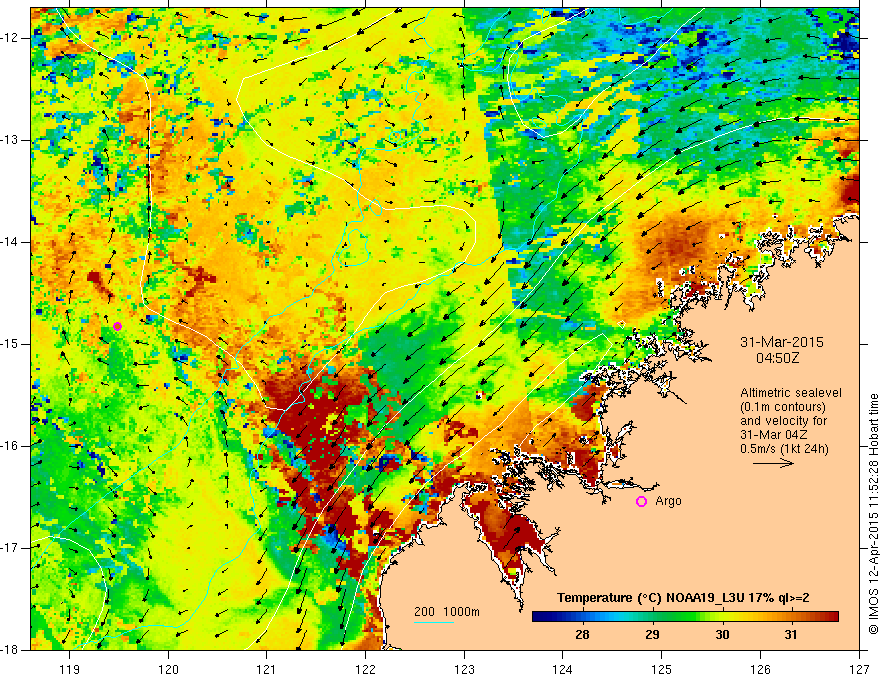
Task: Click longitude axis label 123
Action: coord(464,669)
